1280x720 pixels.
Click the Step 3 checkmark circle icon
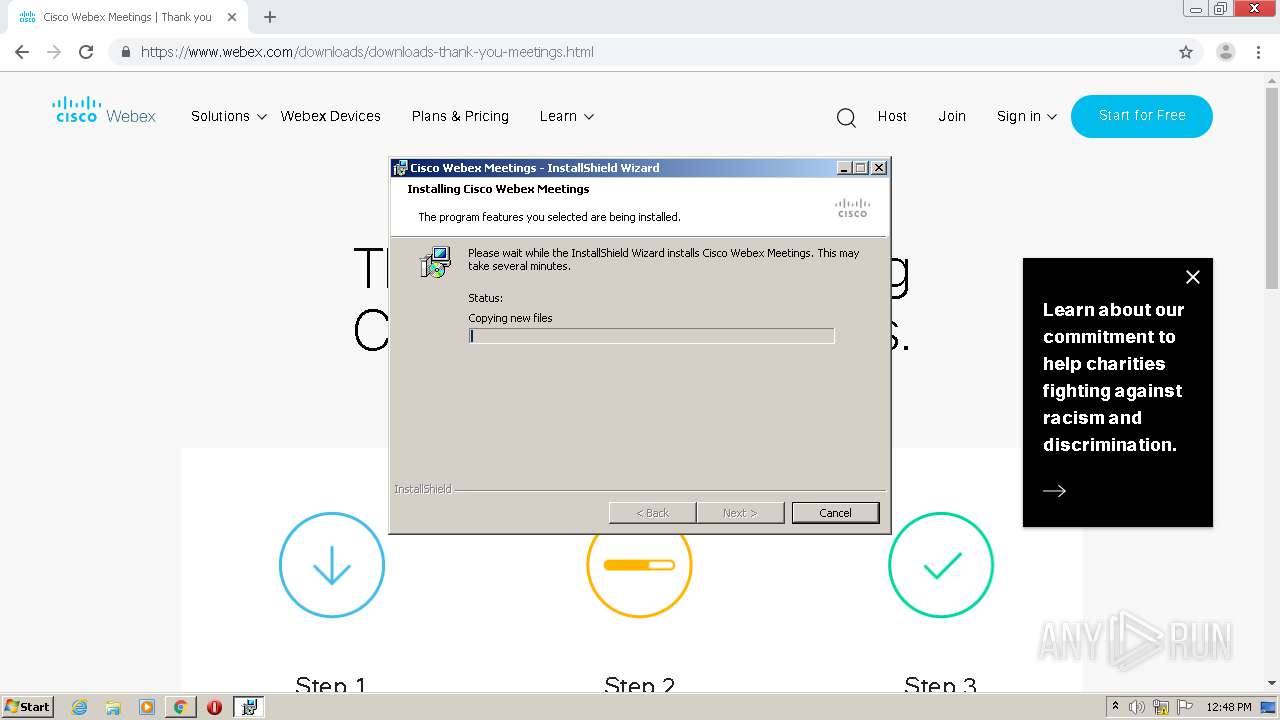click(x=941, y=565)
